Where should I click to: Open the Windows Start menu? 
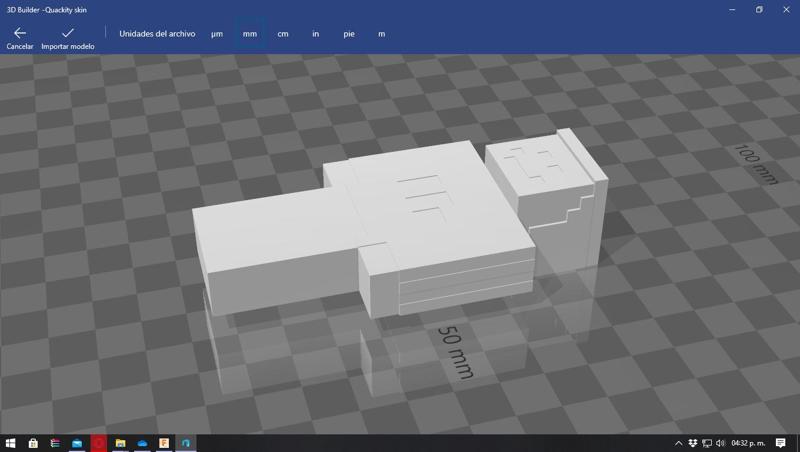[x=10, y=443]
